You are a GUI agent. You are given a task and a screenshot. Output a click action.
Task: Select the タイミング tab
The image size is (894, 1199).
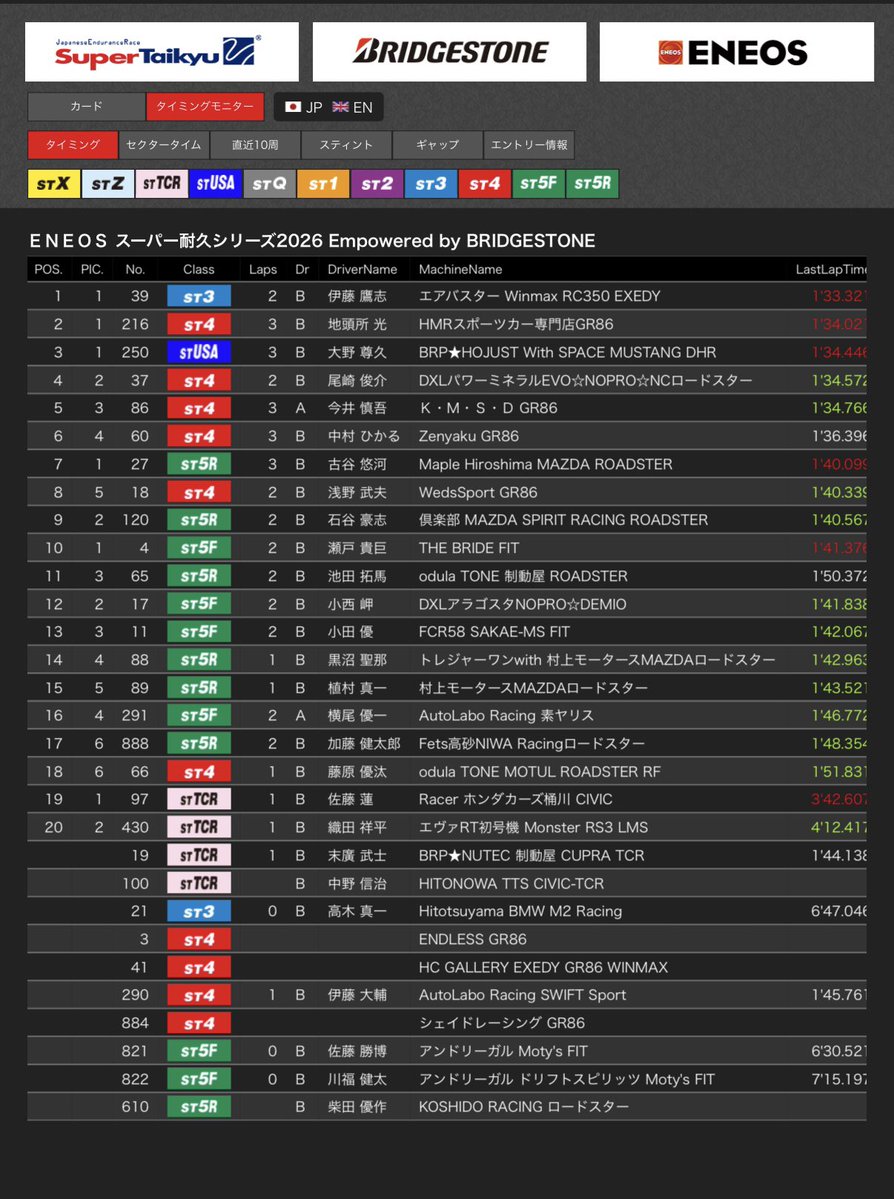click(x=73, y=145)
